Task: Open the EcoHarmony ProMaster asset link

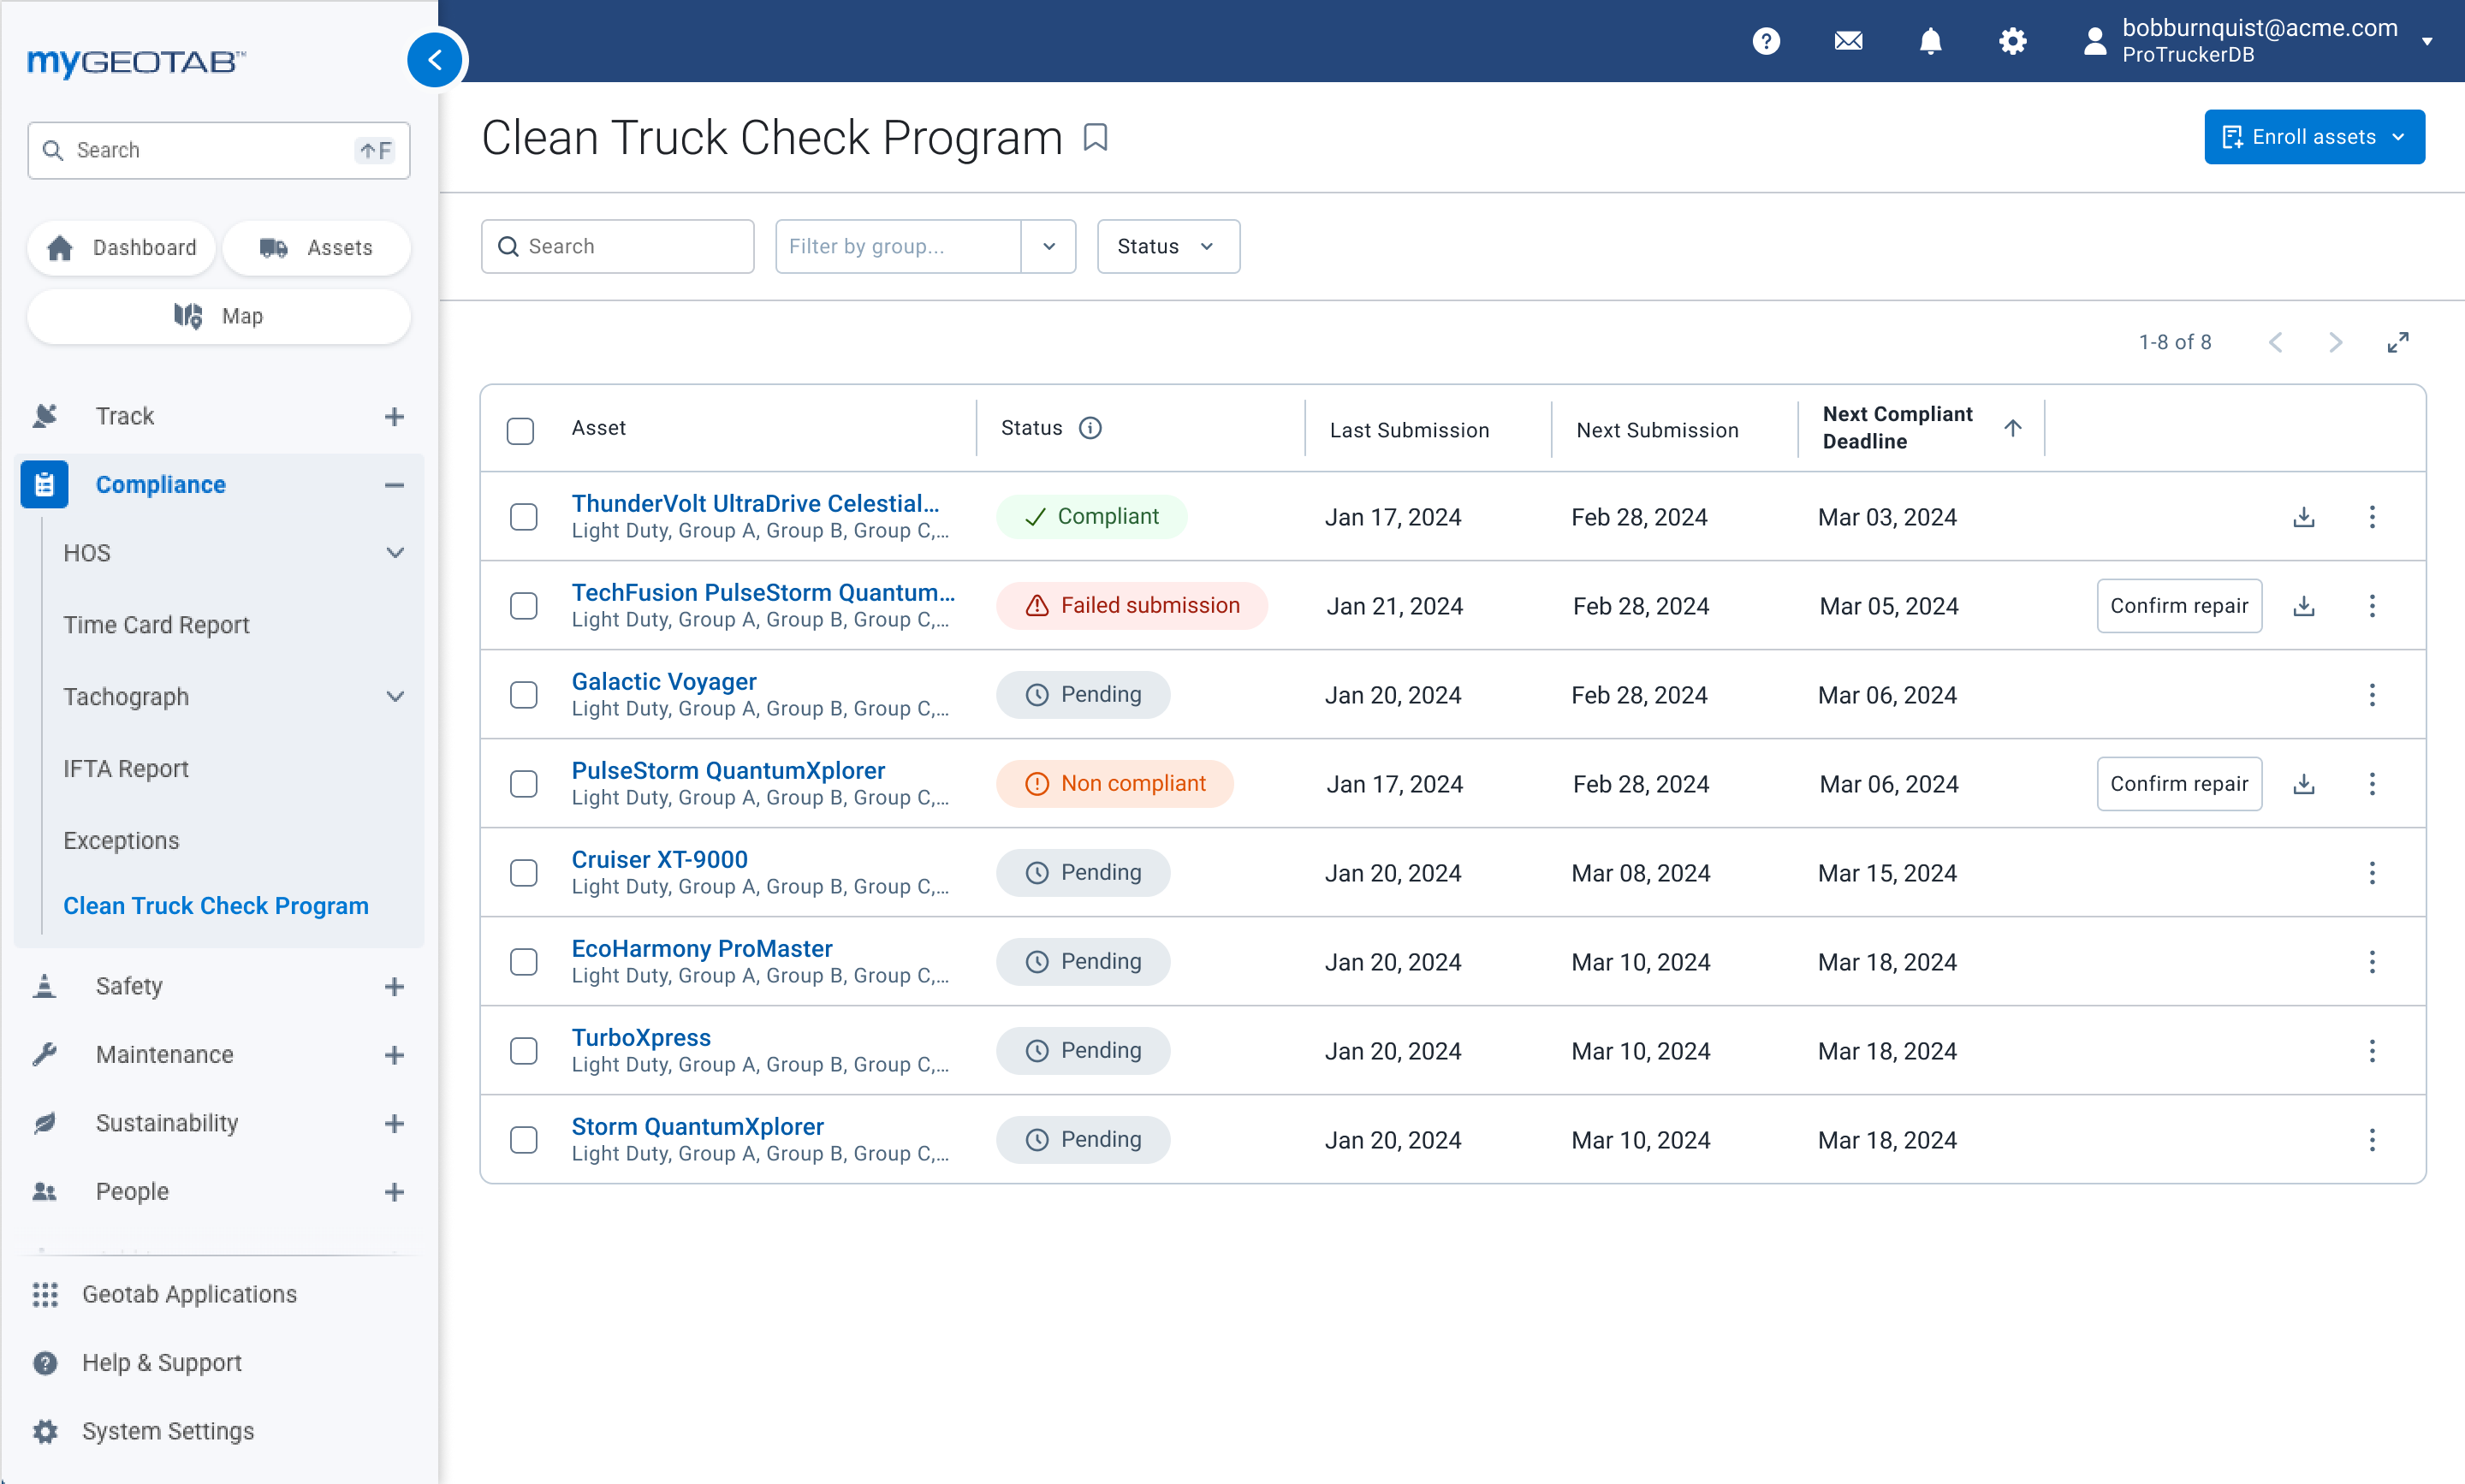Action: coord(701,948)
